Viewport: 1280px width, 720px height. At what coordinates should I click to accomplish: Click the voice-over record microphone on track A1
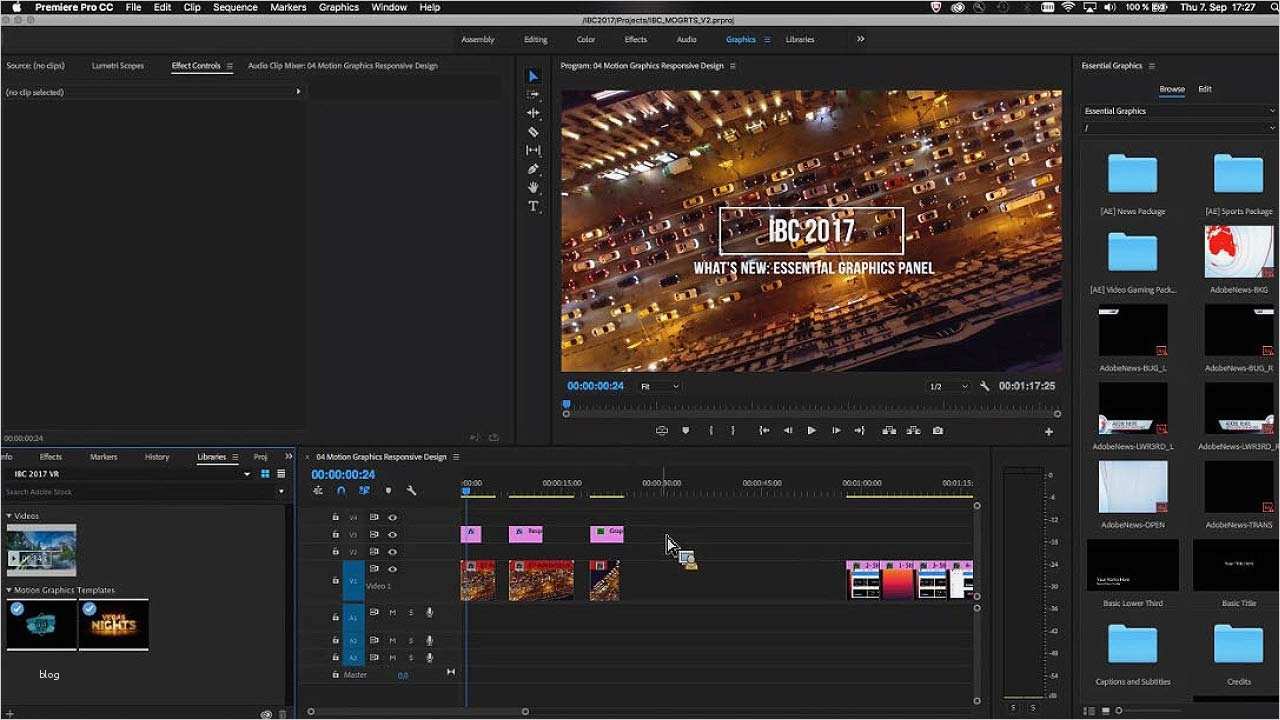(428, 613)
